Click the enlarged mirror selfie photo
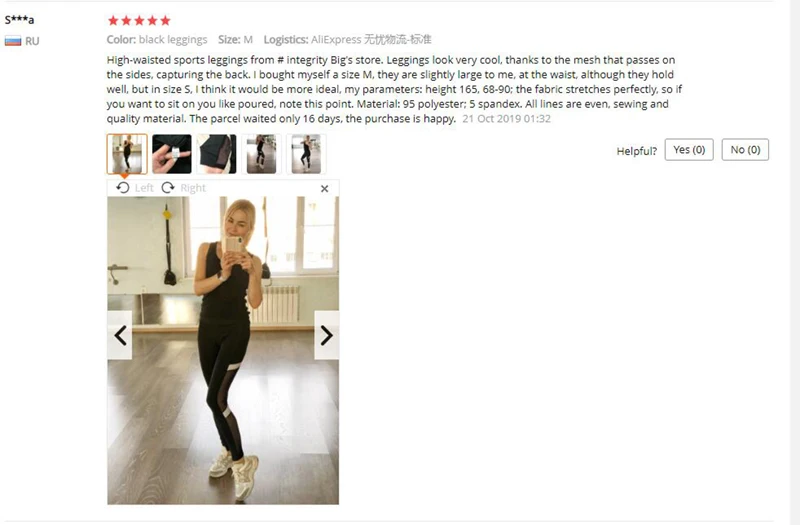This screenshot has height=525, width=800. tap(223, 351)
